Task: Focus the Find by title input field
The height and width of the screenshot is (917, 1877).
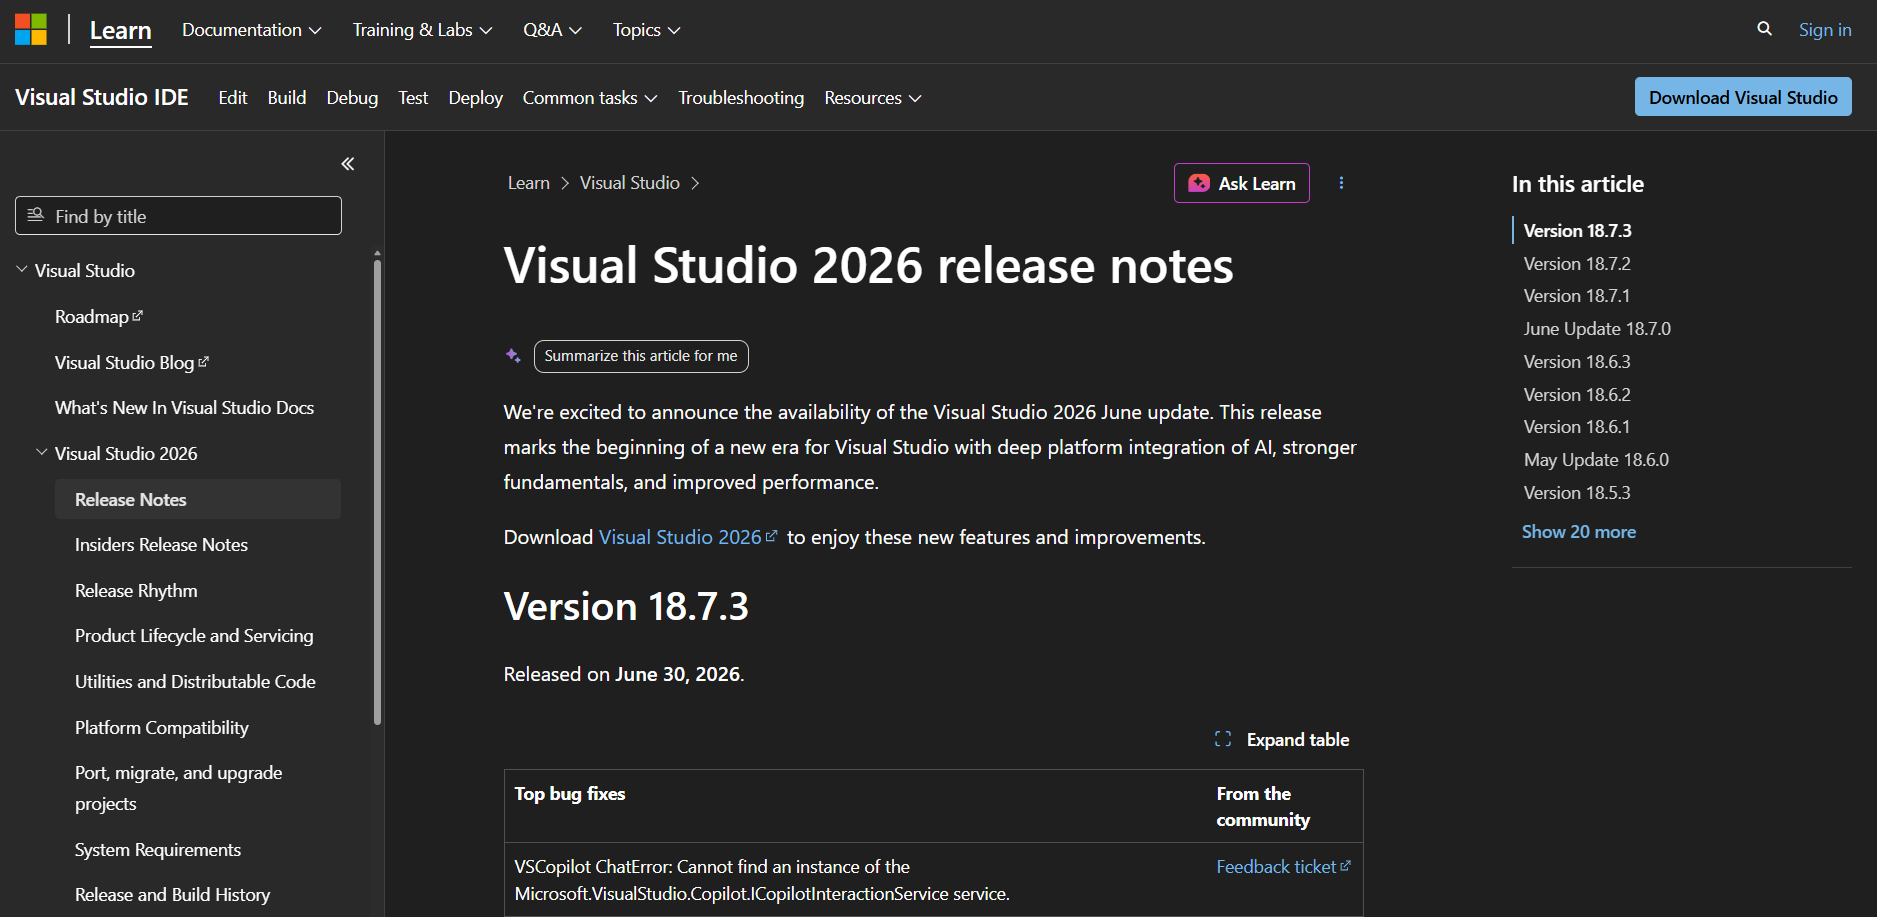Action: click(x=178, y=216)
